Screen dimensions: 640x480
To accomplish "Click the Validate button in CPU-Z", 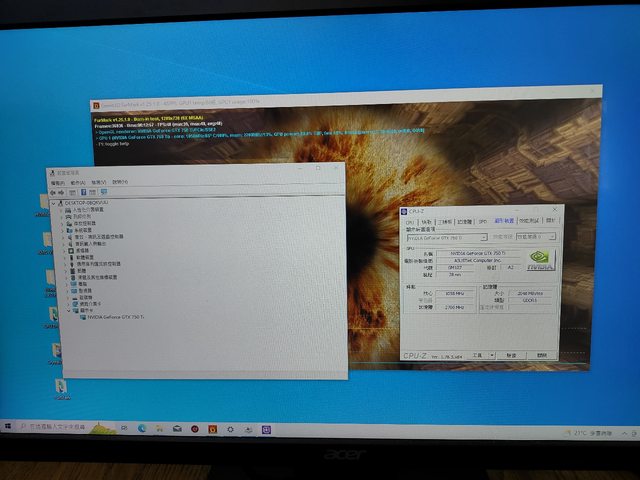I will [511, 355].
